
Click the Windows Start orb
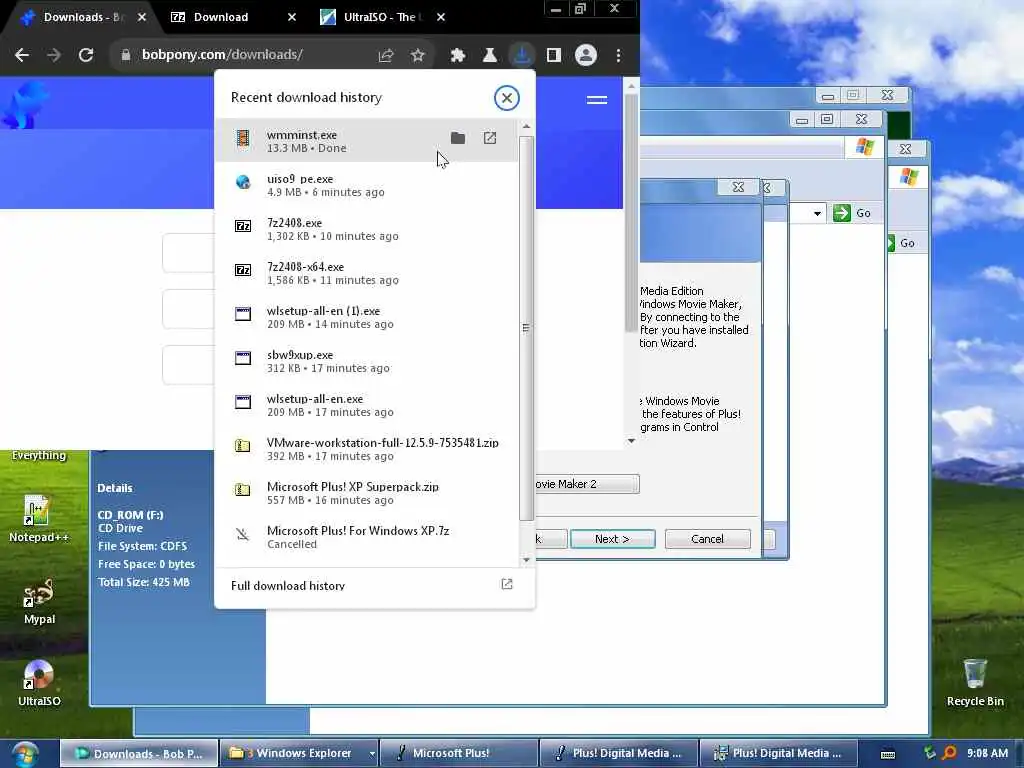25,754
